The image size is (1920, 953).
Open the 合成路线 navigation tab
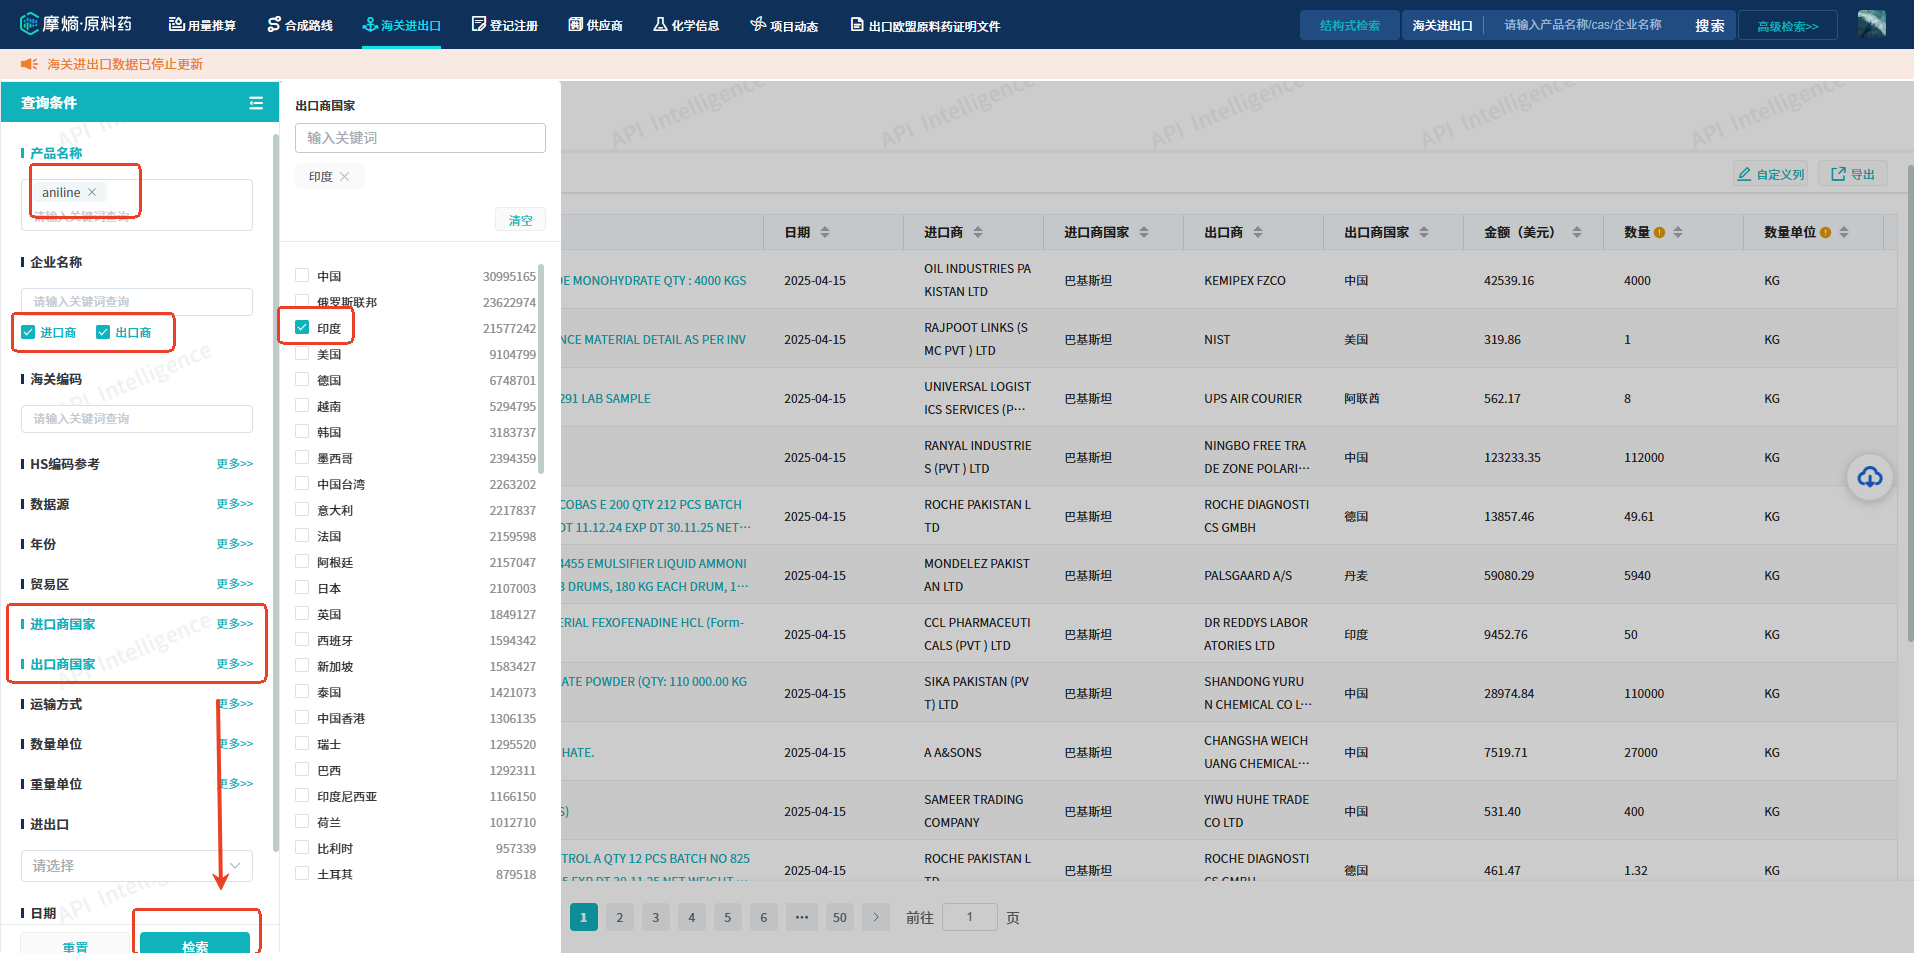tap(300, 25)
